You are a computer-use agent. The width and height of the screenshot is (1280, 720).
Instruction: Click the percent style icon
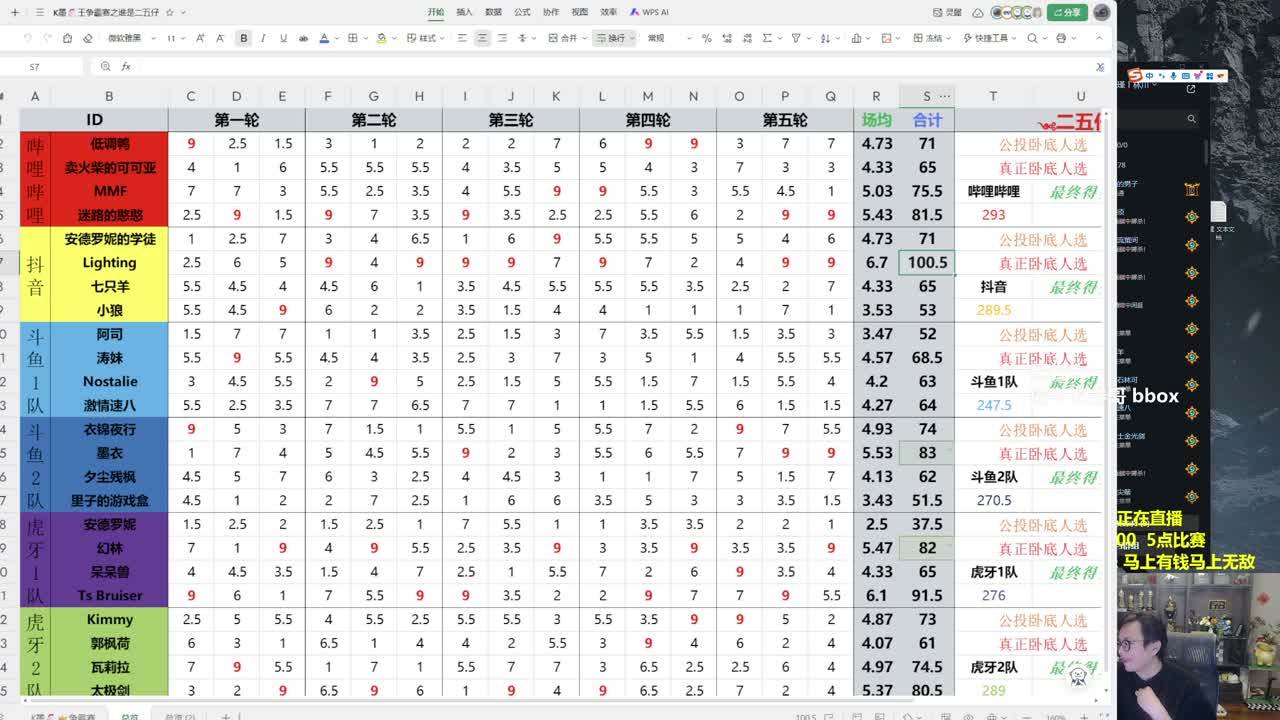(707, 38)
